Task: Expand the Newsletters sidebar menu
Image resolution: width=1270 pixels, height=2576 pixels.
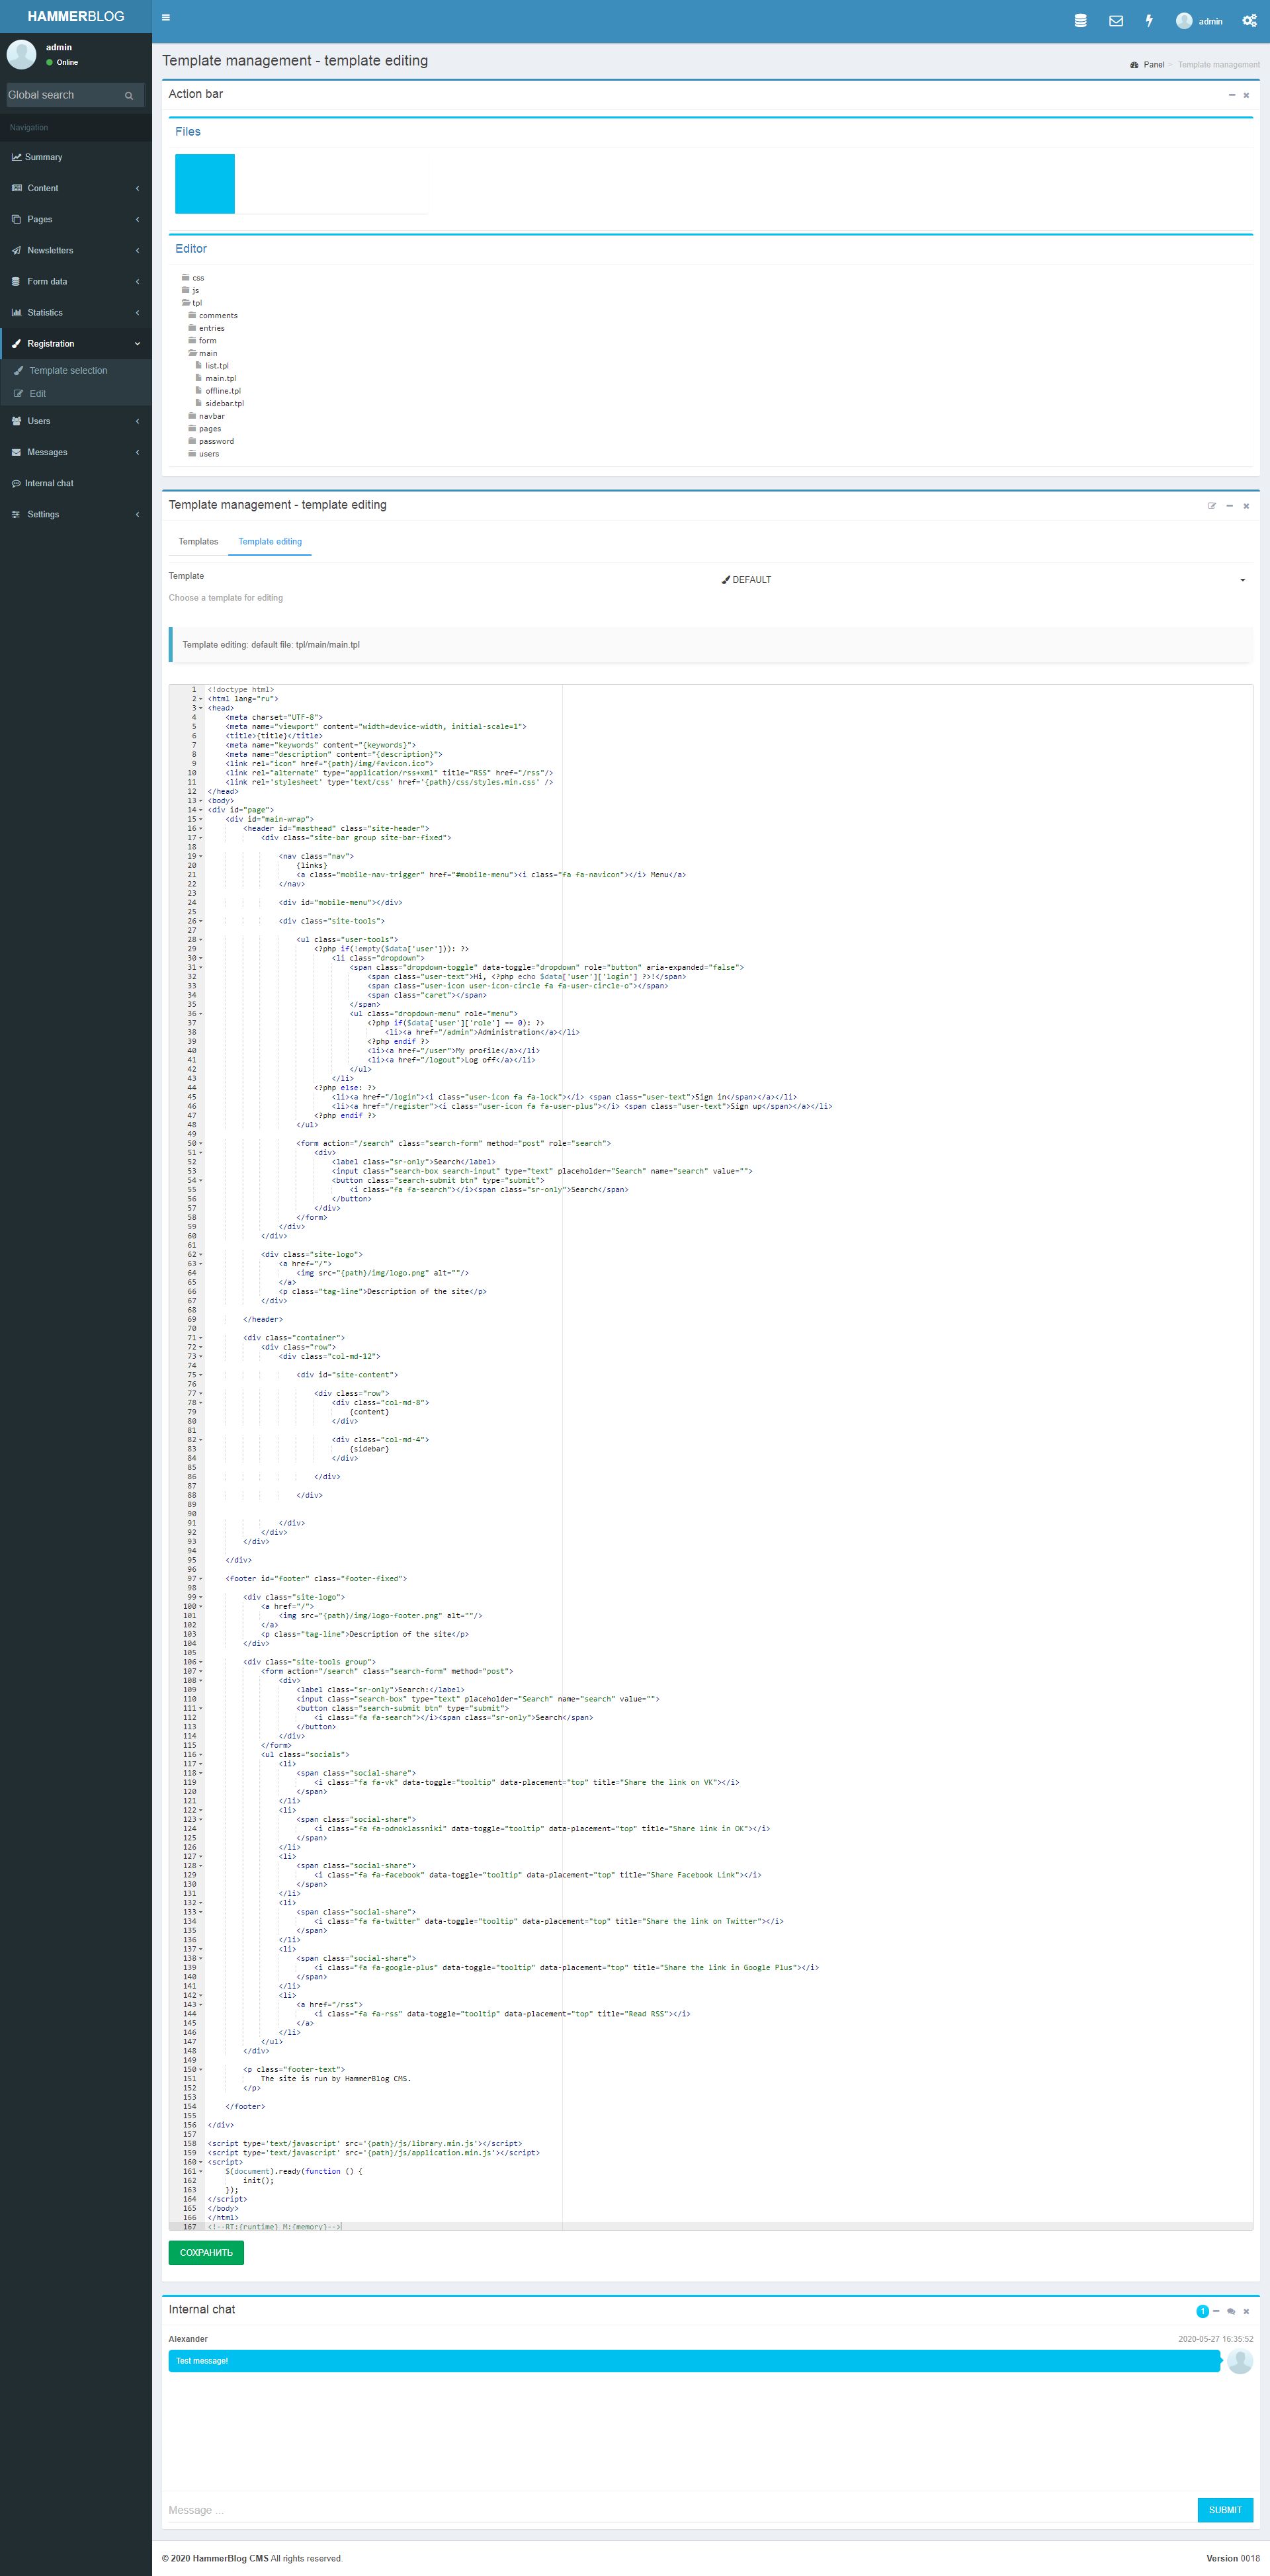Action: 76,250
